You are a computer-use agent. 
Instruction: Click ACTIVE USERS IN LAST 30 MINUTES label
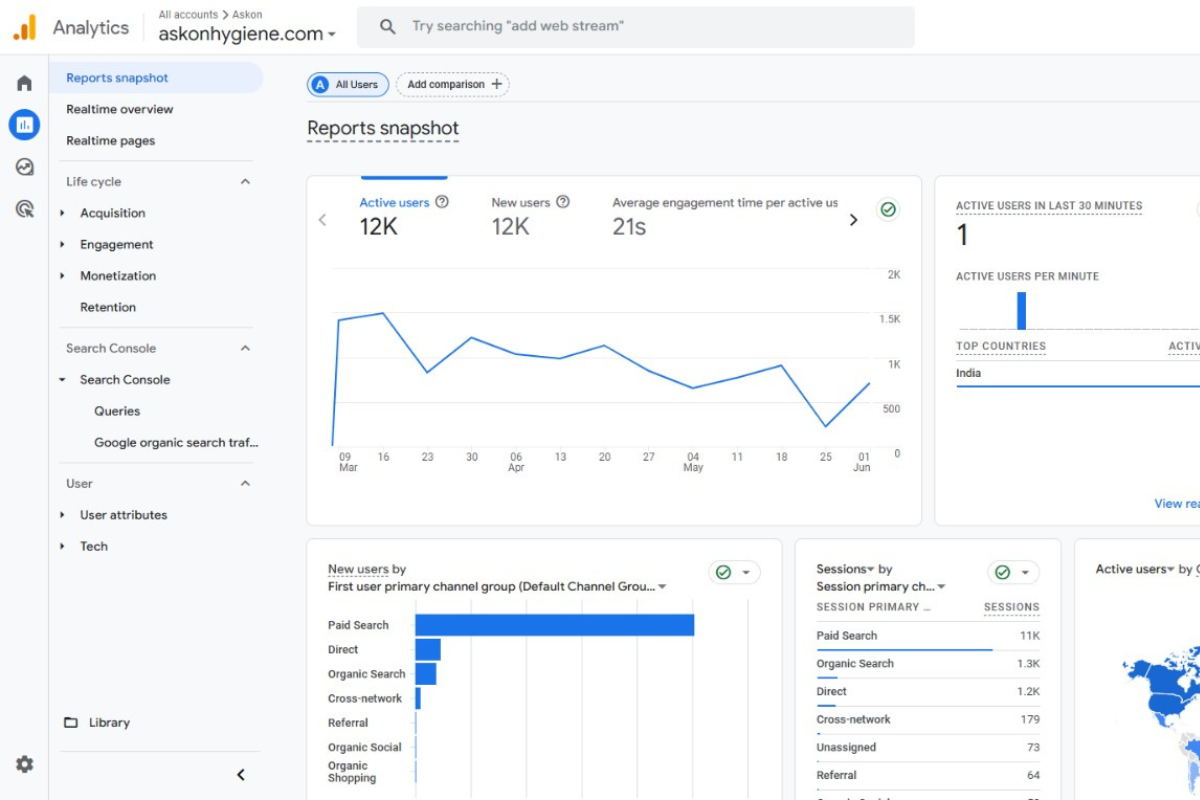pos(1049,206)
